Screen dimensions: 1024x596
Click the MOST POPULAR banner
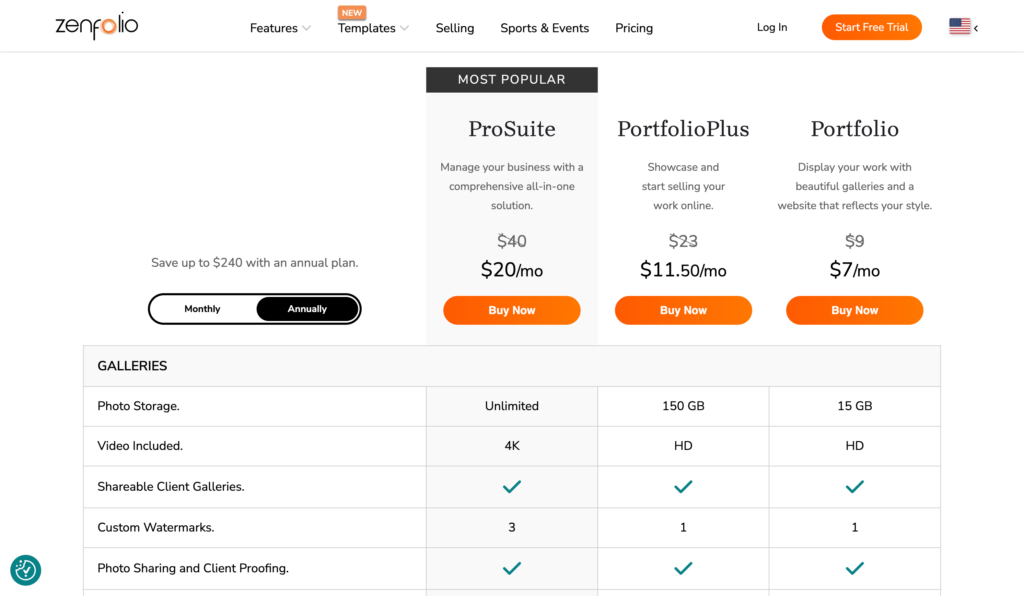512,79
